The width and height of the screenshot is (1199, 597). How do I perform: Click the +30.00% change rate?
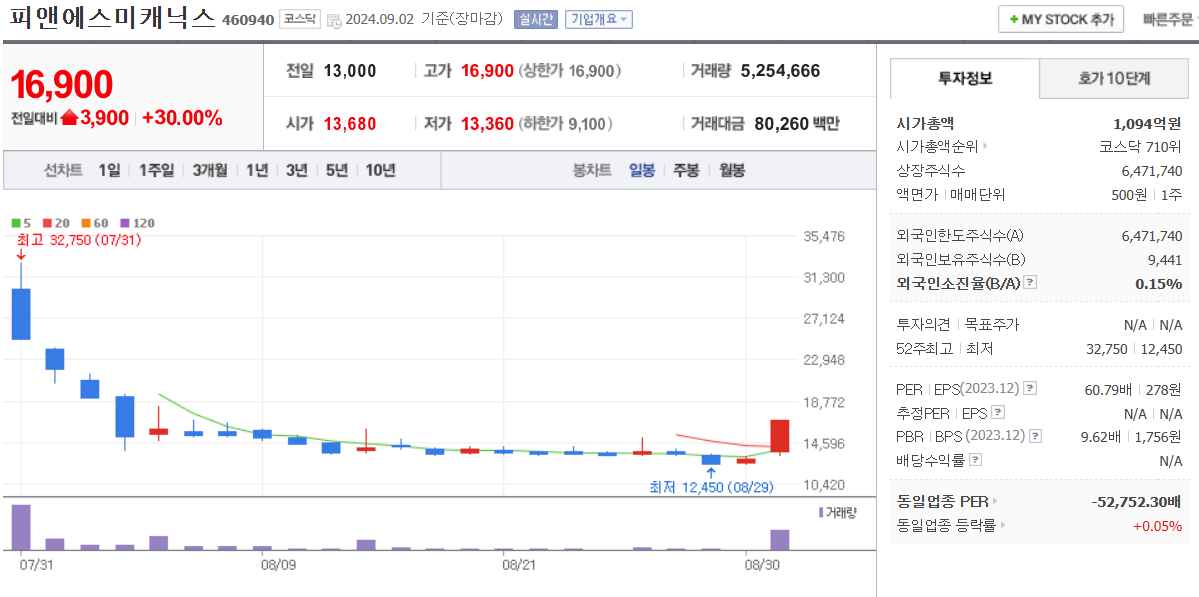point(182,118)
